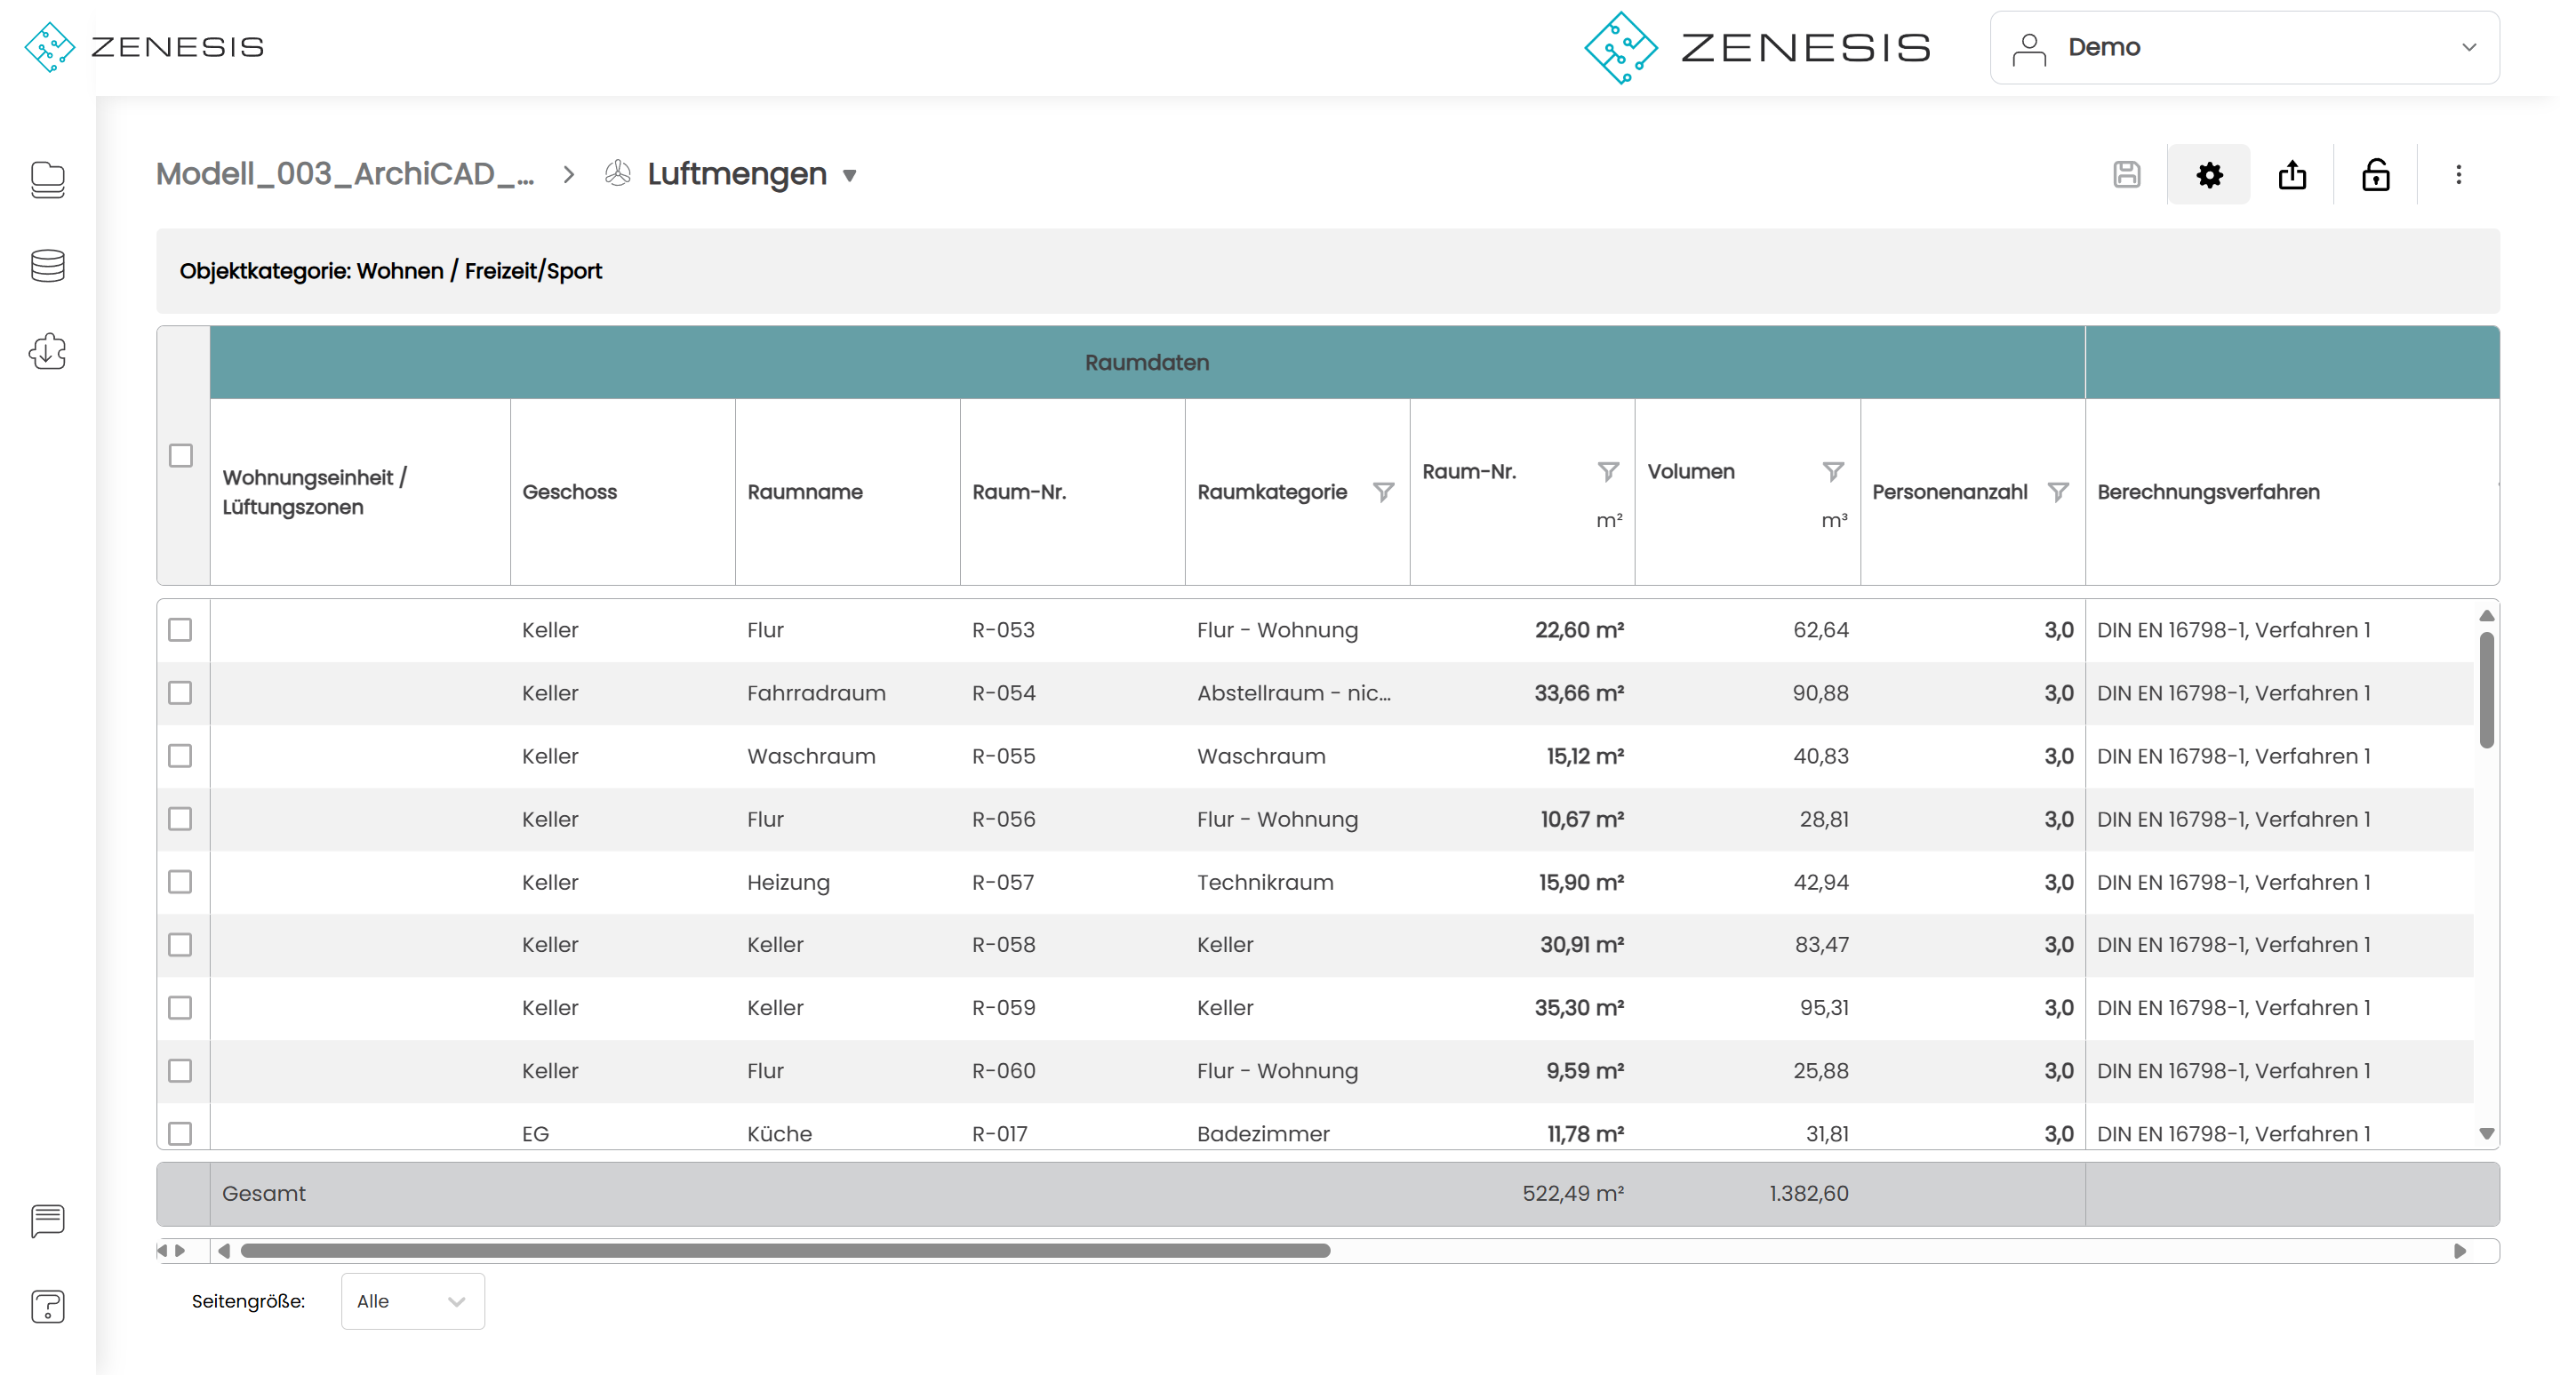The width and height of the screenshot is (2560, 1375).
Task: Check the row for room R-053
Action: [180, 630]
